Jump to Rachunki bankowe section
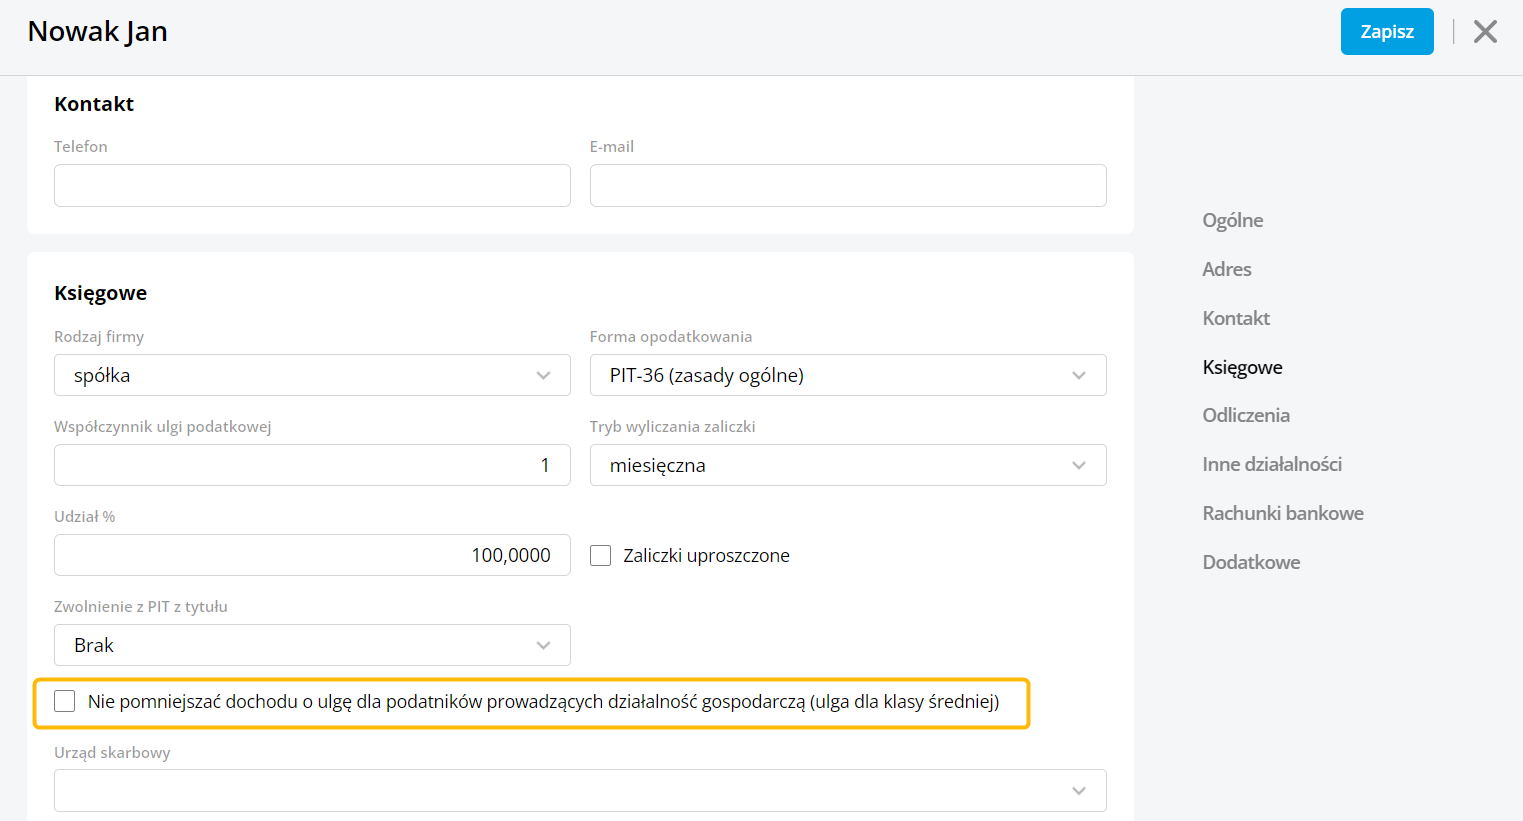The image size is (1523, 821). (x=1283, y=514)
